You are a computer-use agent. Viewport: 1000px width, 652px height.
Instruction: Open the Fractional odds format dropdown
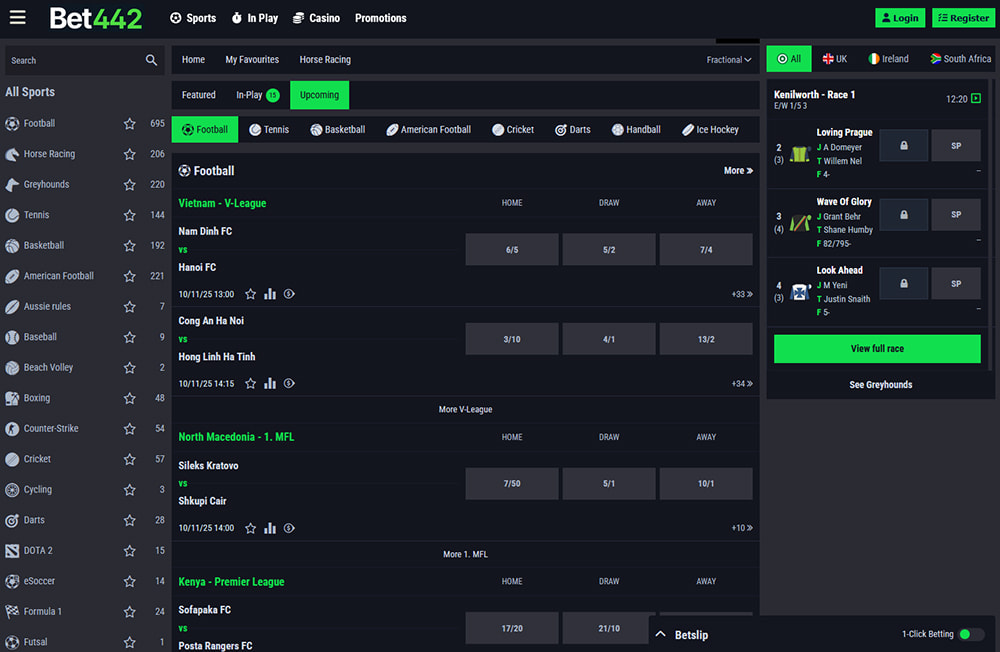pyautogui.click(x=729, y=60)
